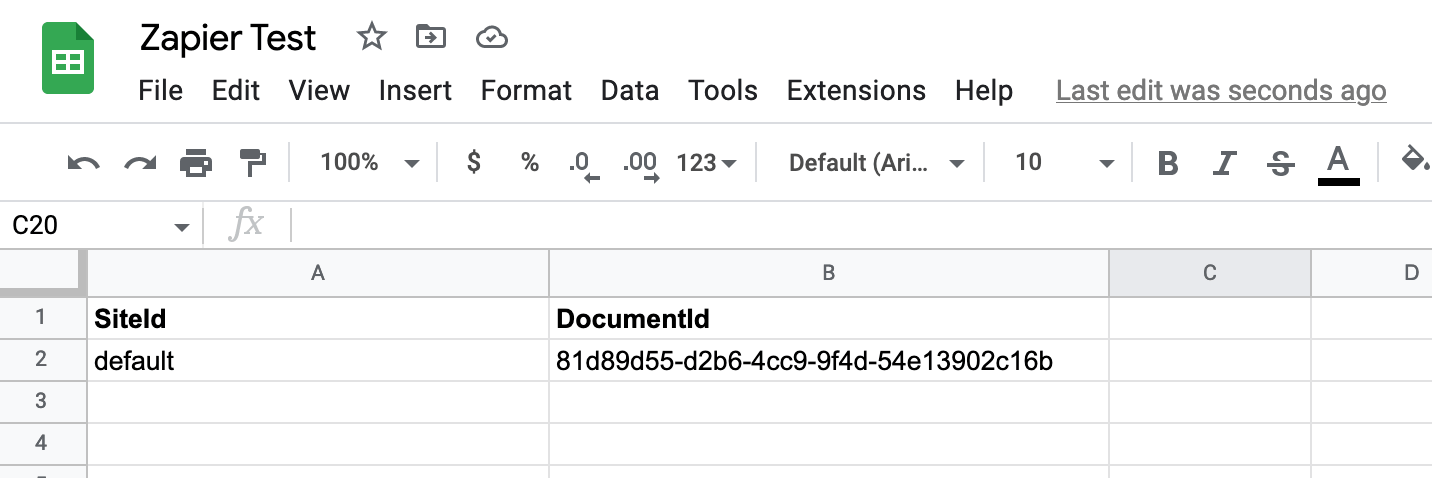This screenshot has width=1432, height=478.
Task: Click the select-all corner box
Action: (x=43, y=272)
